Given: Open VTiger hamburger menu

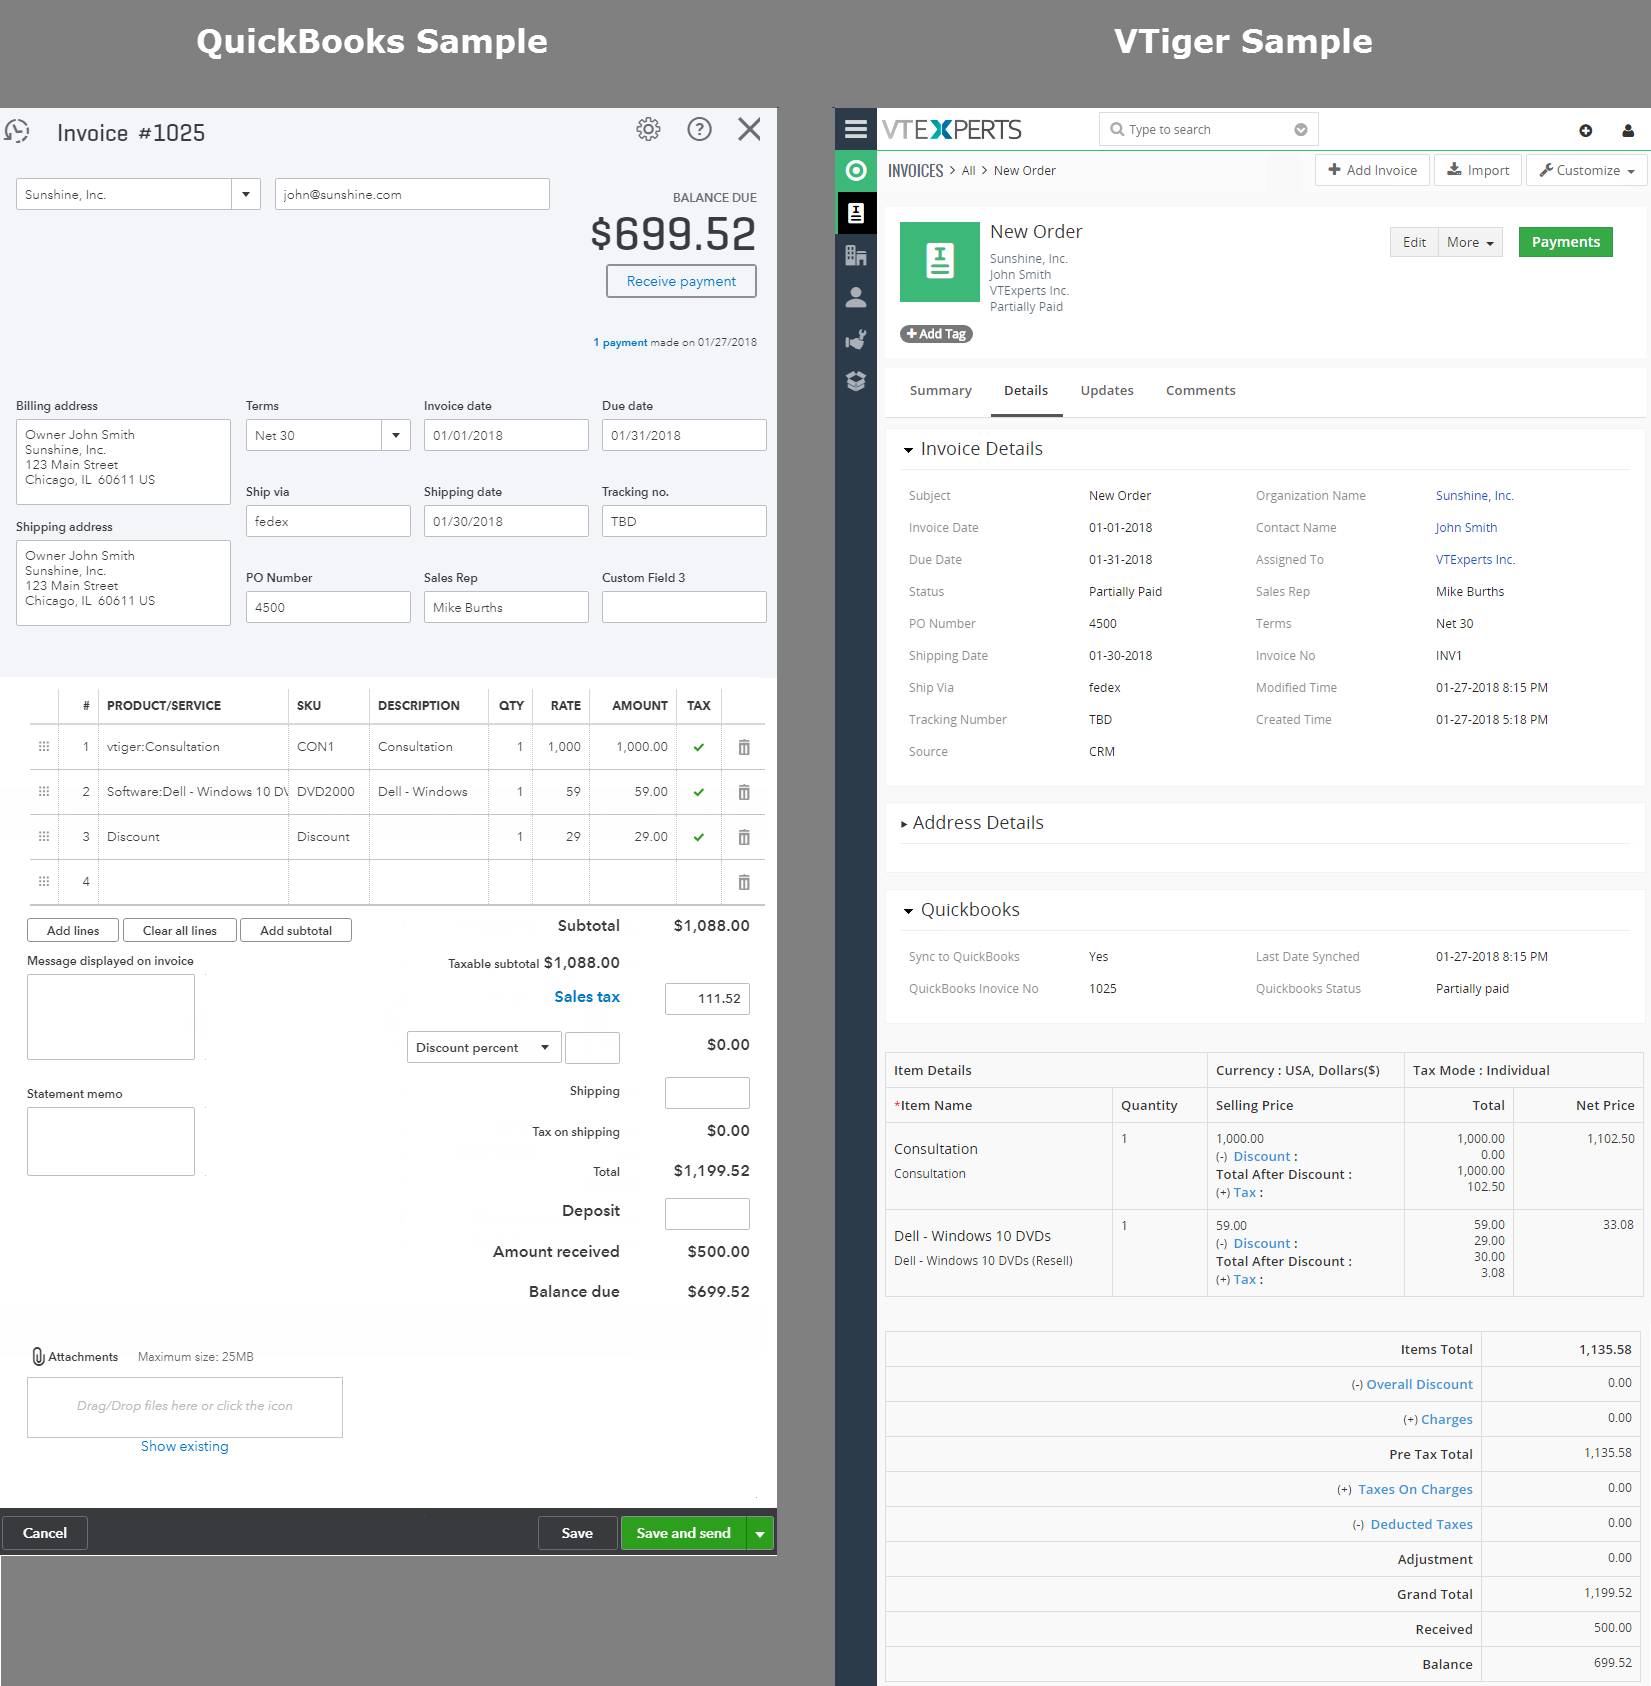Looking at the screenshot, I should click(856, 129).
